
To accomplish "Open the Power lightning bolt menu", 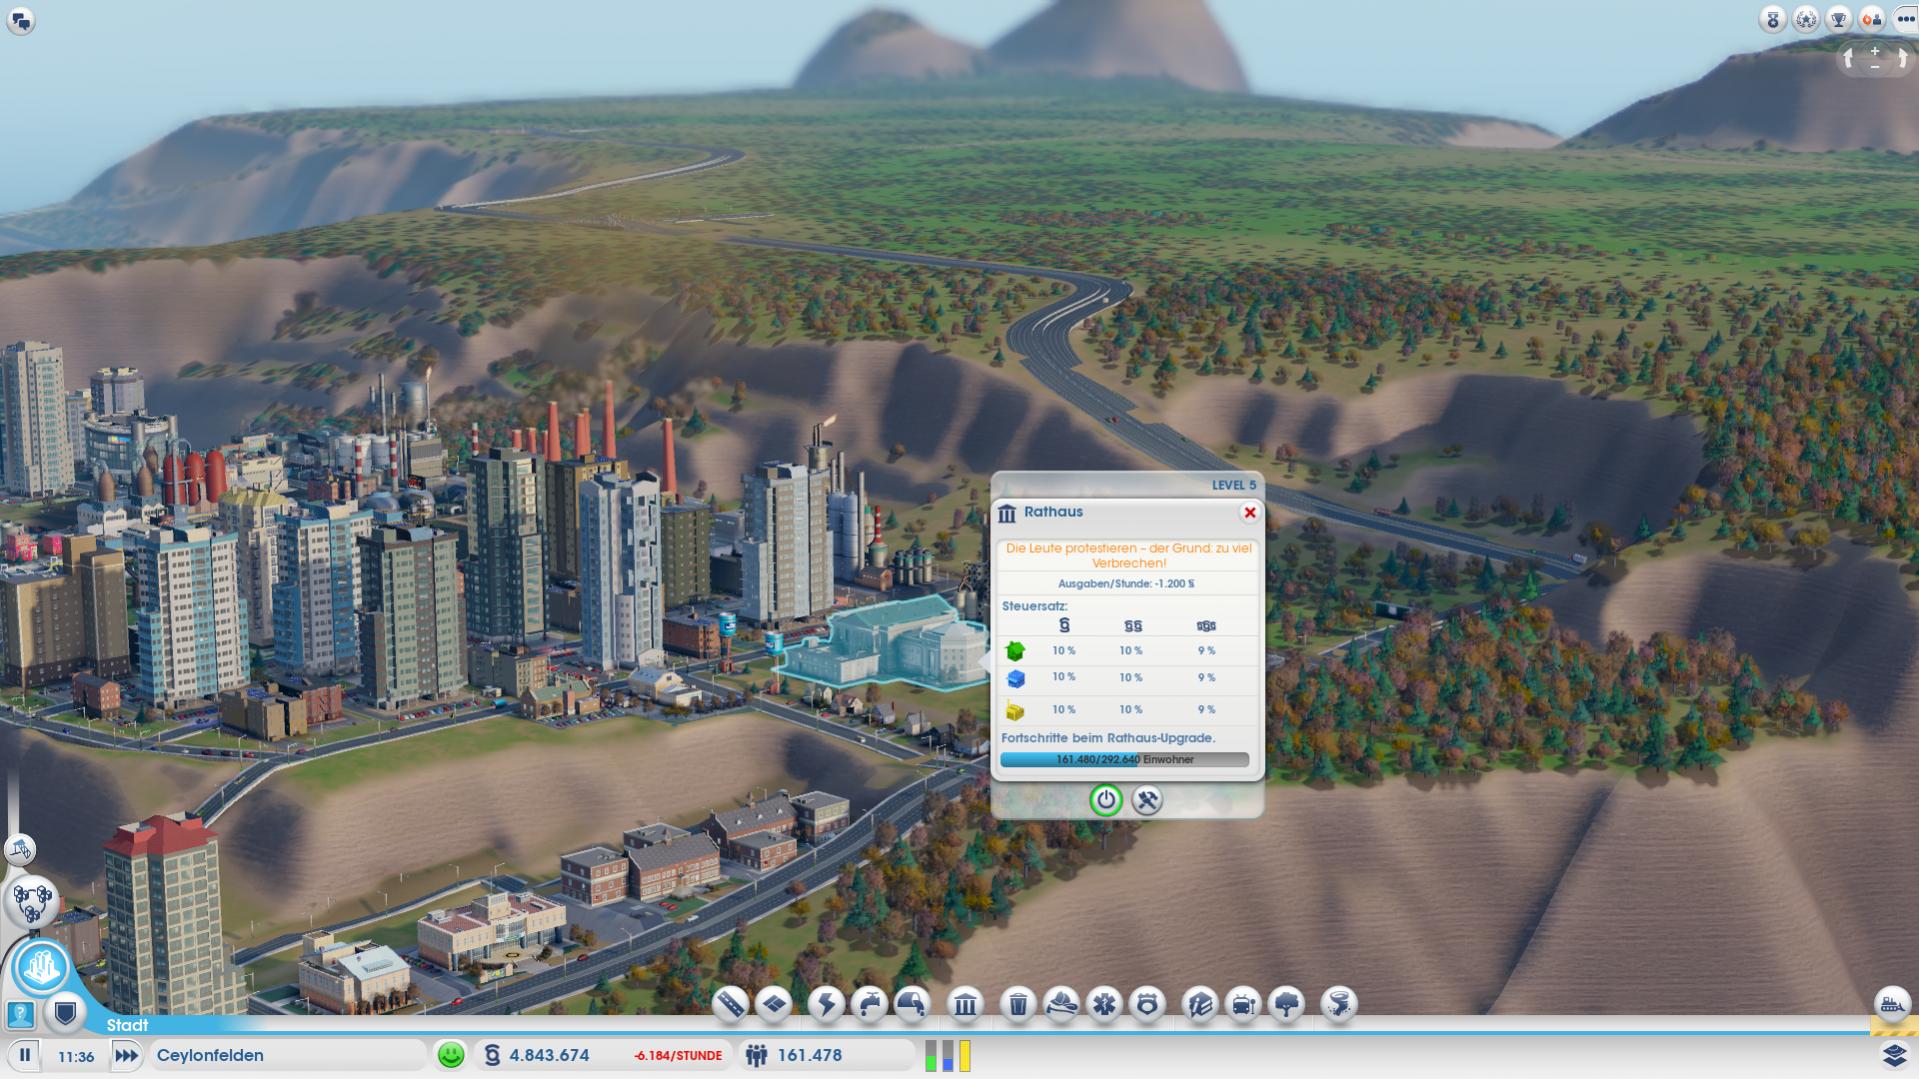I will pos(826,1003).
